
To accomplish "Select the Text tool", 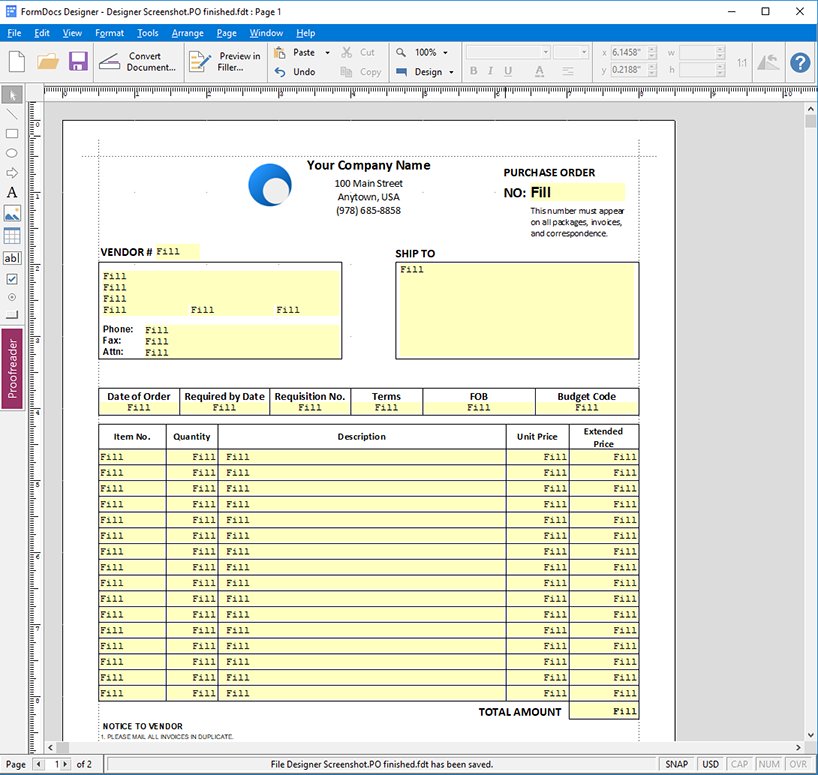I will [12, 190].
